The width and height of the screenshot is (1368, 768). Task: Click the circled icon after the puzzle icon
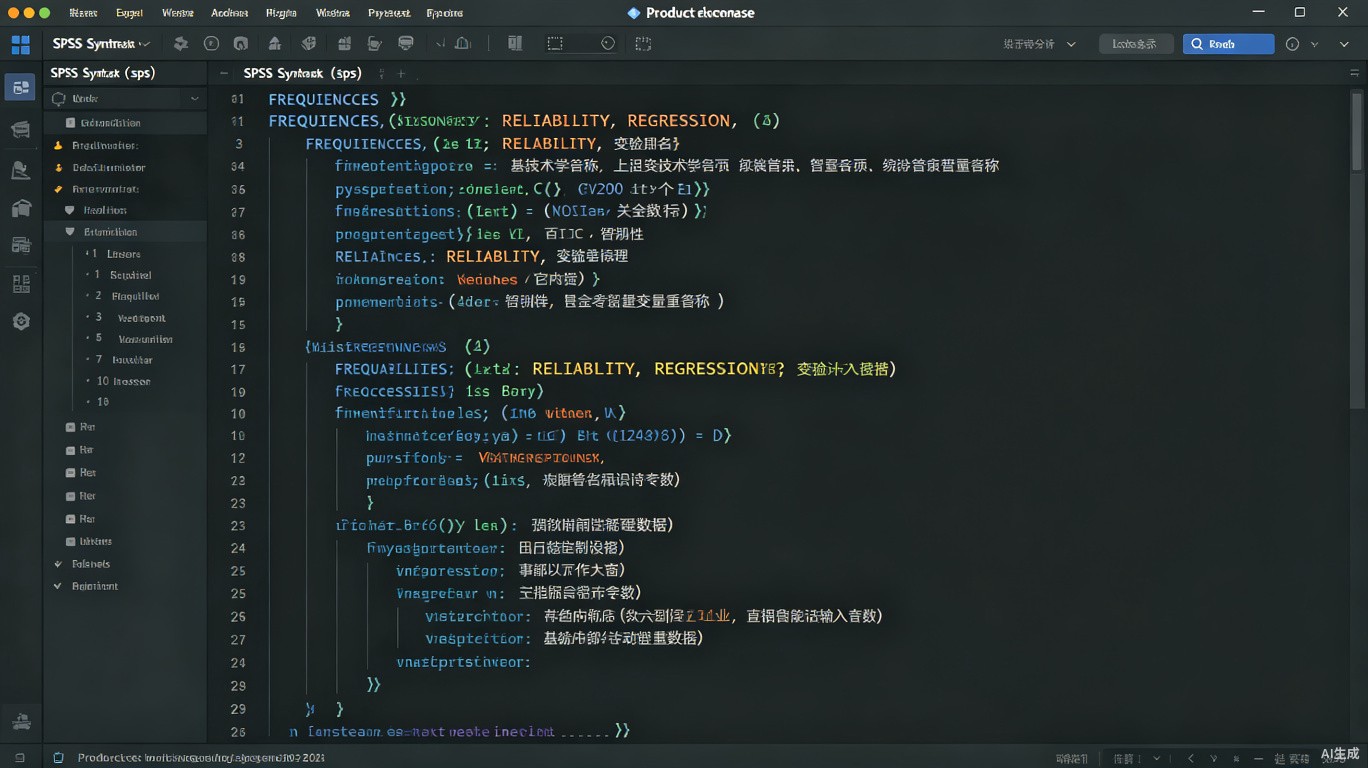211,44
